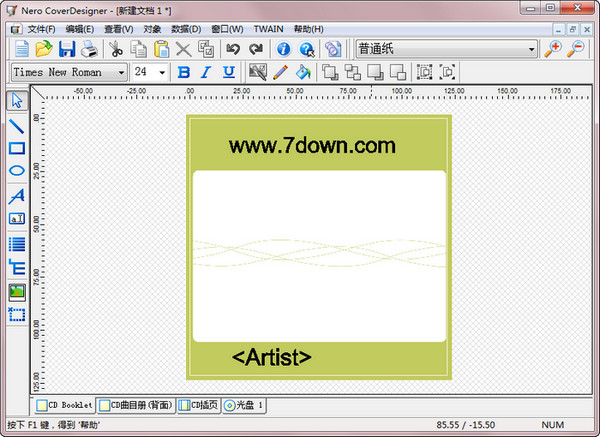
Task: Toggle Italic formatting
Action: [x=206, y=72]
